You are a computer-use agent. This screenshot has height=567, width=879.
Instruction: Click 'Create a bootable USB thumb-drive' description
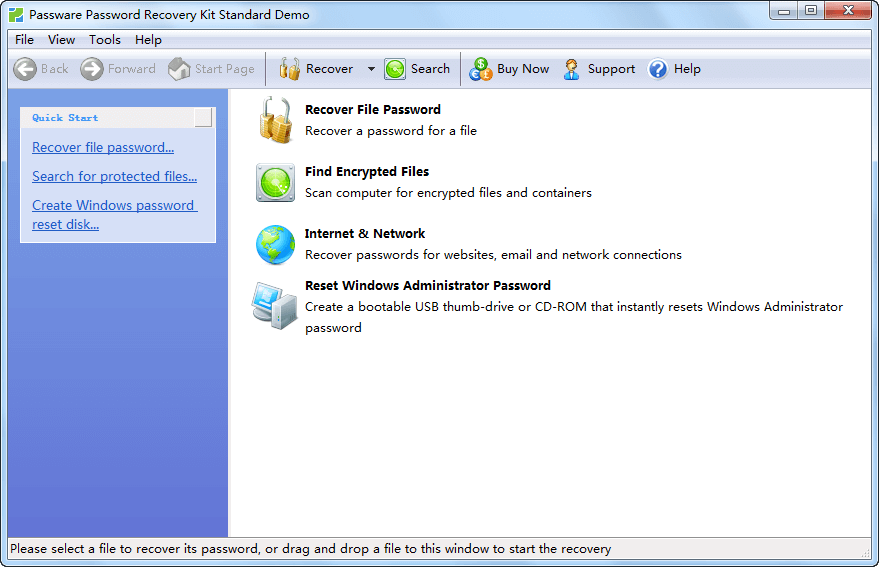click(x=574, y=317)
